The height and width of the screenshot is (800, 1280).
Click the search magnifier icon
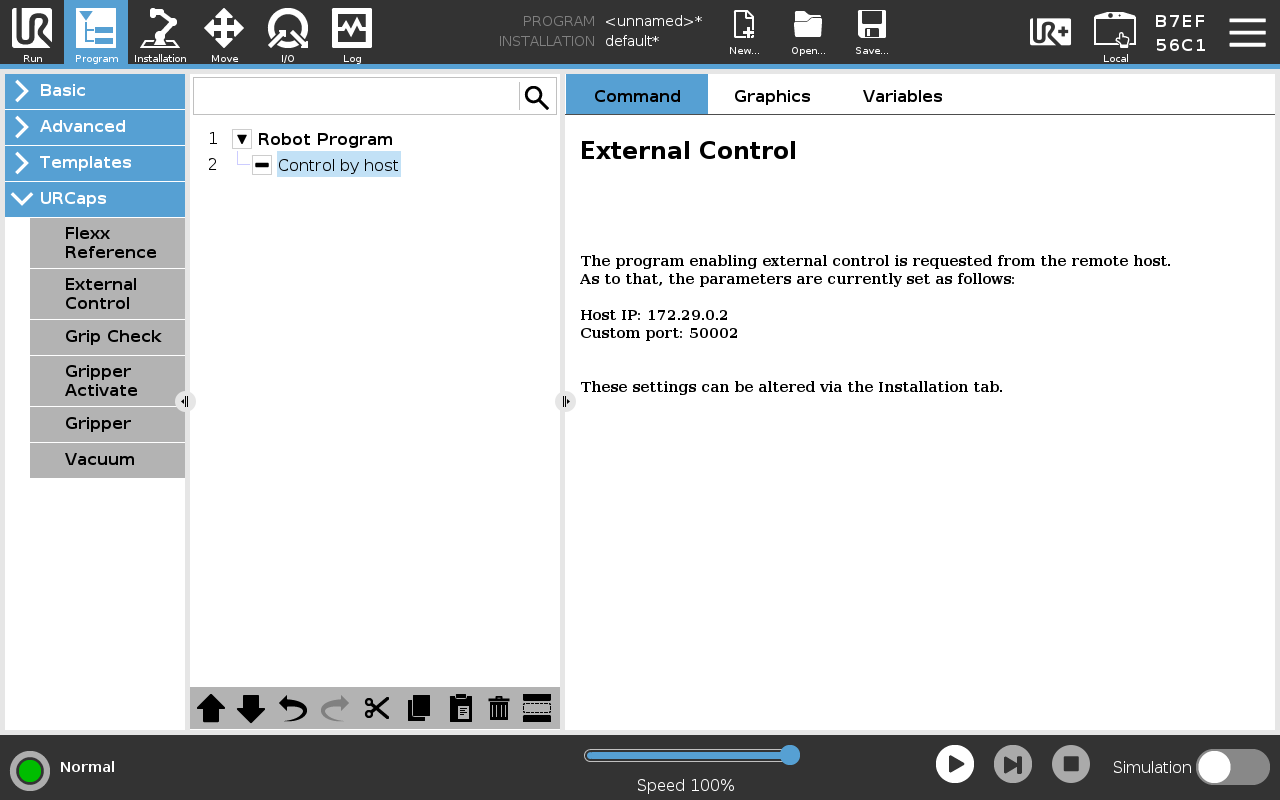pyautogui.click(x=537, y=97)
